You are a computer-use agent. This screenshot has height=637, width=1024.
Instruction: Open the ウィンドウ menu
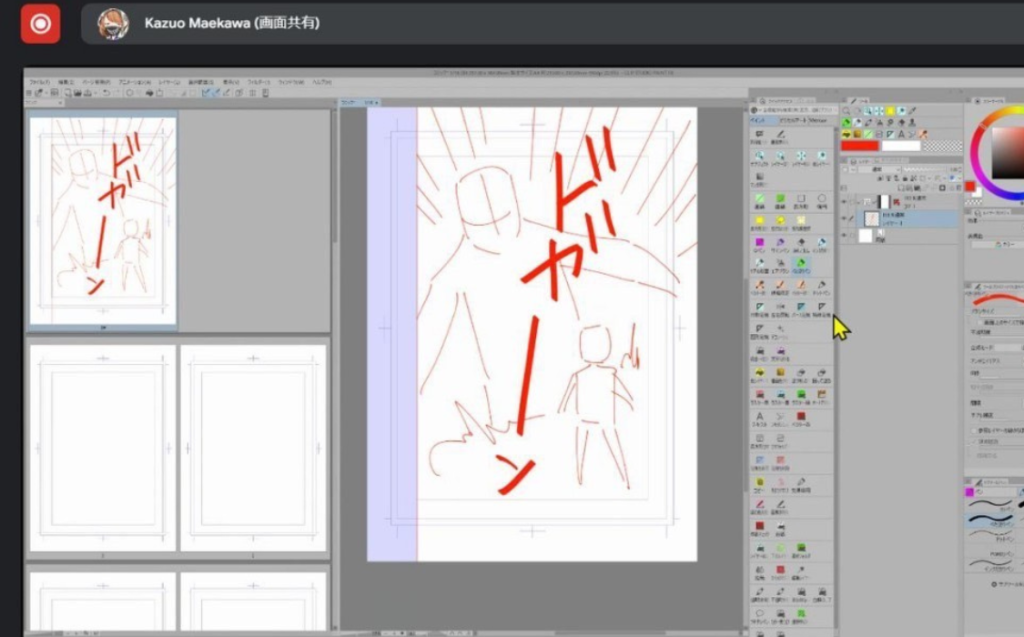pos(291,82)
